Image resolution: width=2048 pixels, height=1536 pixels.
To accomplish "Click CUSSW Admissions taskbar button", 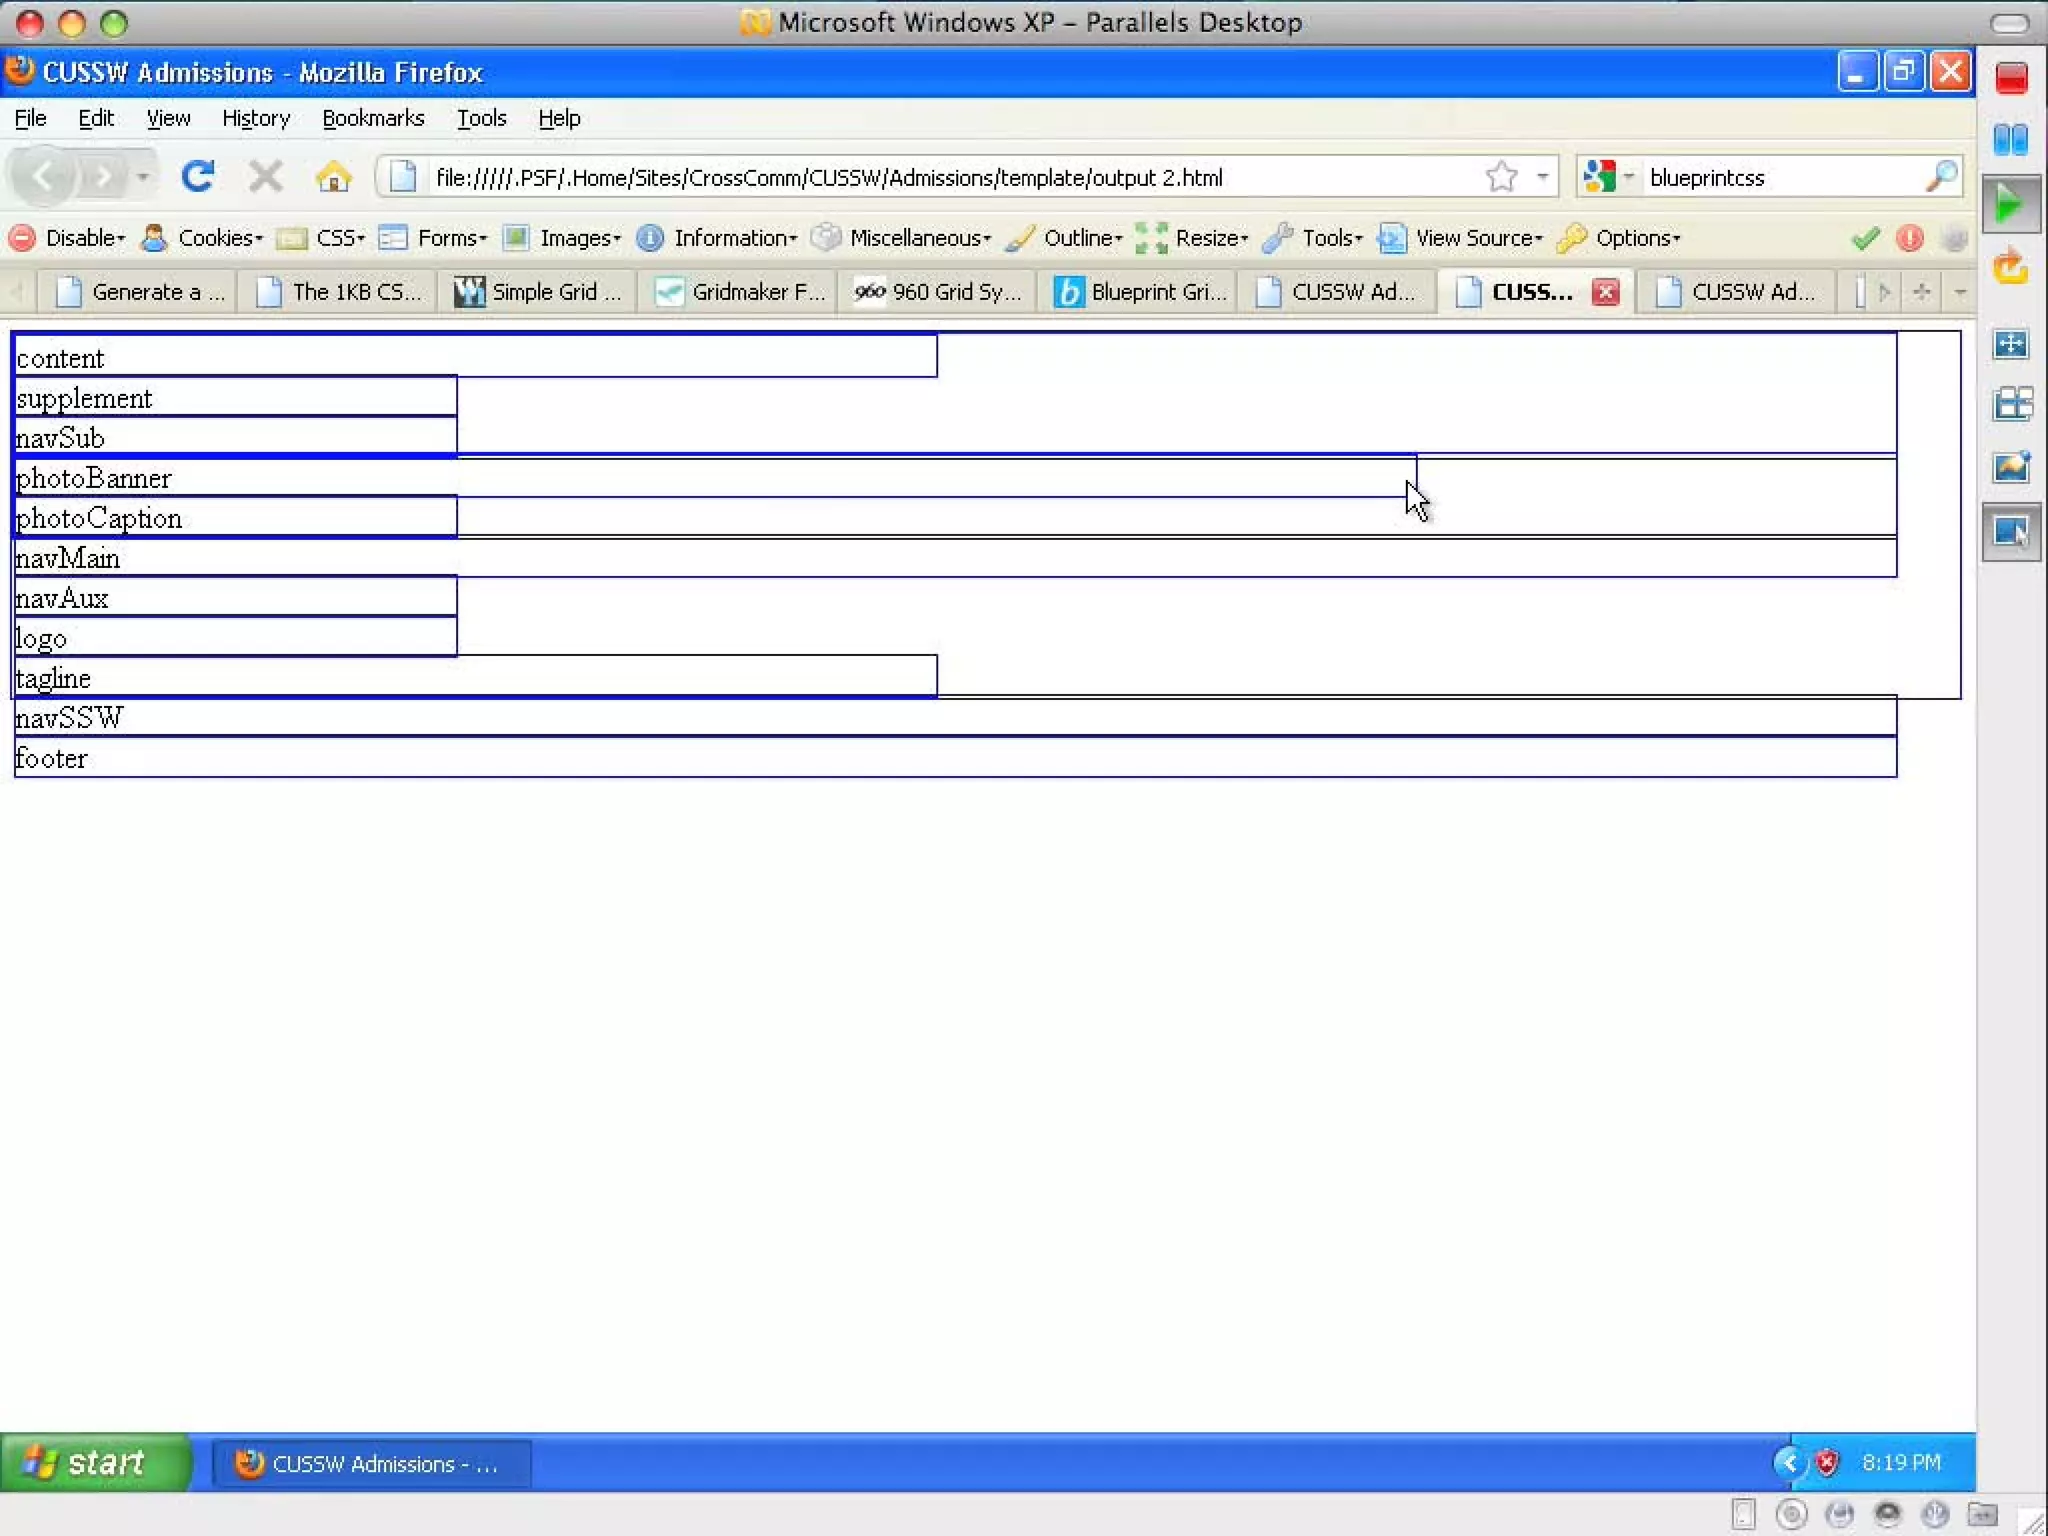I will [368, 1464].
